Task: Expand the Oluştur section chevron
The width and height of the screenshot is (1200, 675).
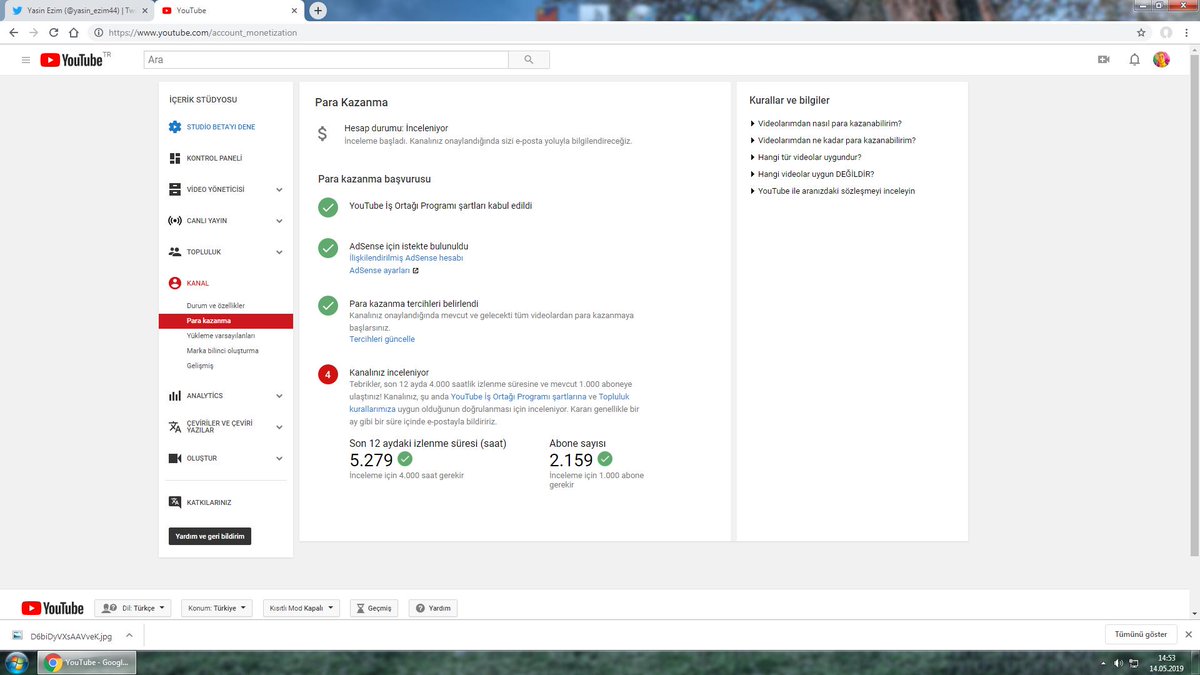Action: click(279, 458)
